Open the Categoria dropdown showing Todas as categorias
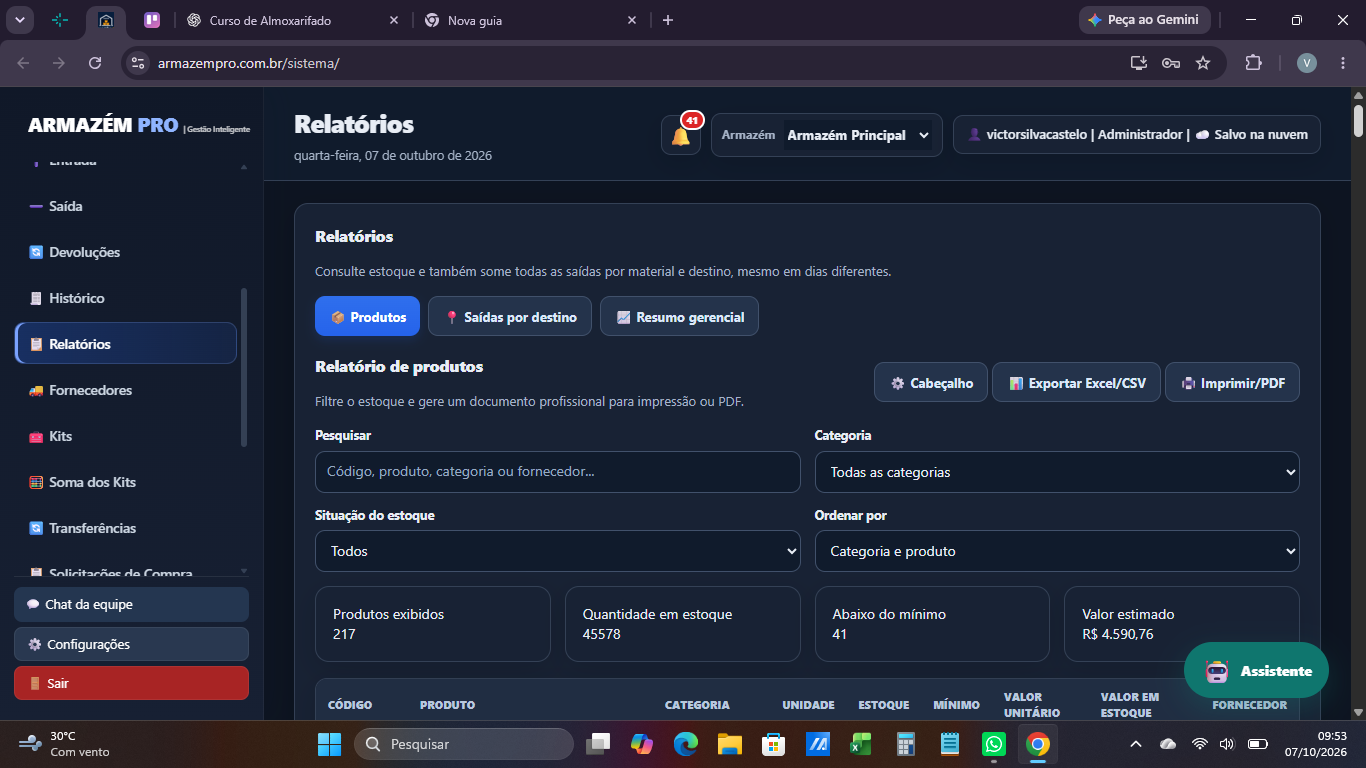1366x768 pixels. [1057, 472]
